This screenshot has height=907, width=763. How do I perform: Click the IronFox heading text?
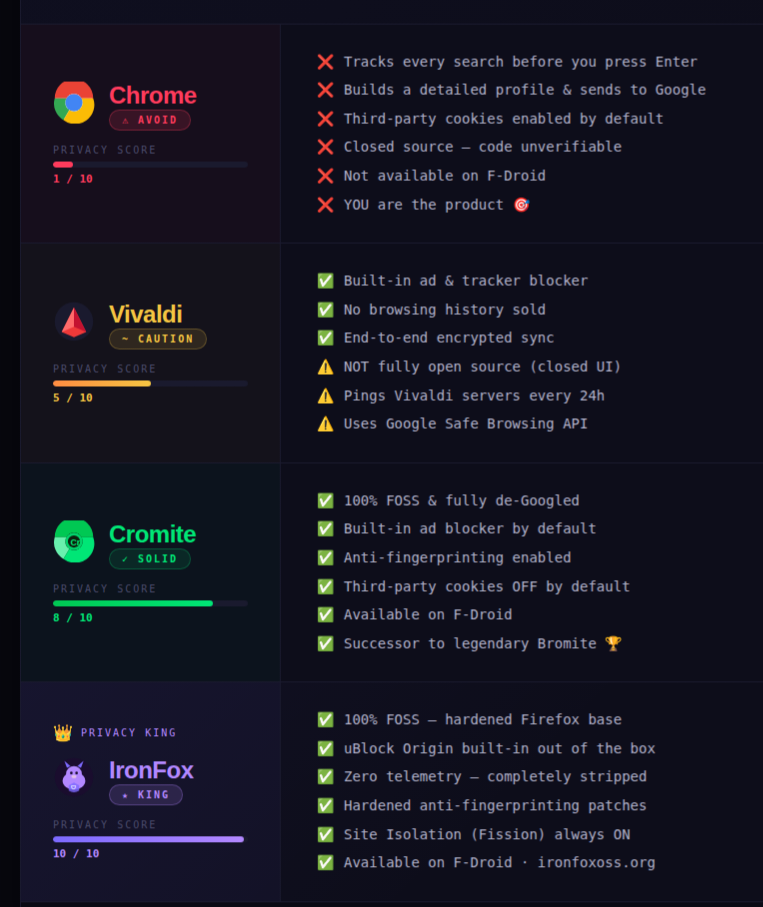click(151, 770)
